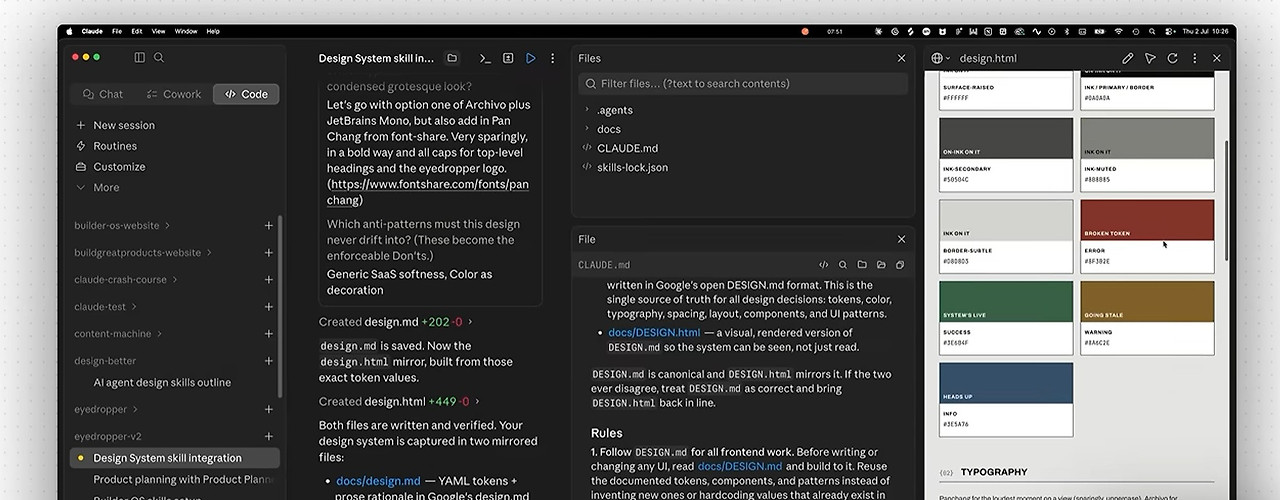Open the Help menu in menu bar
Screen dimensions: 1280x500
click(x=213, y=31)
